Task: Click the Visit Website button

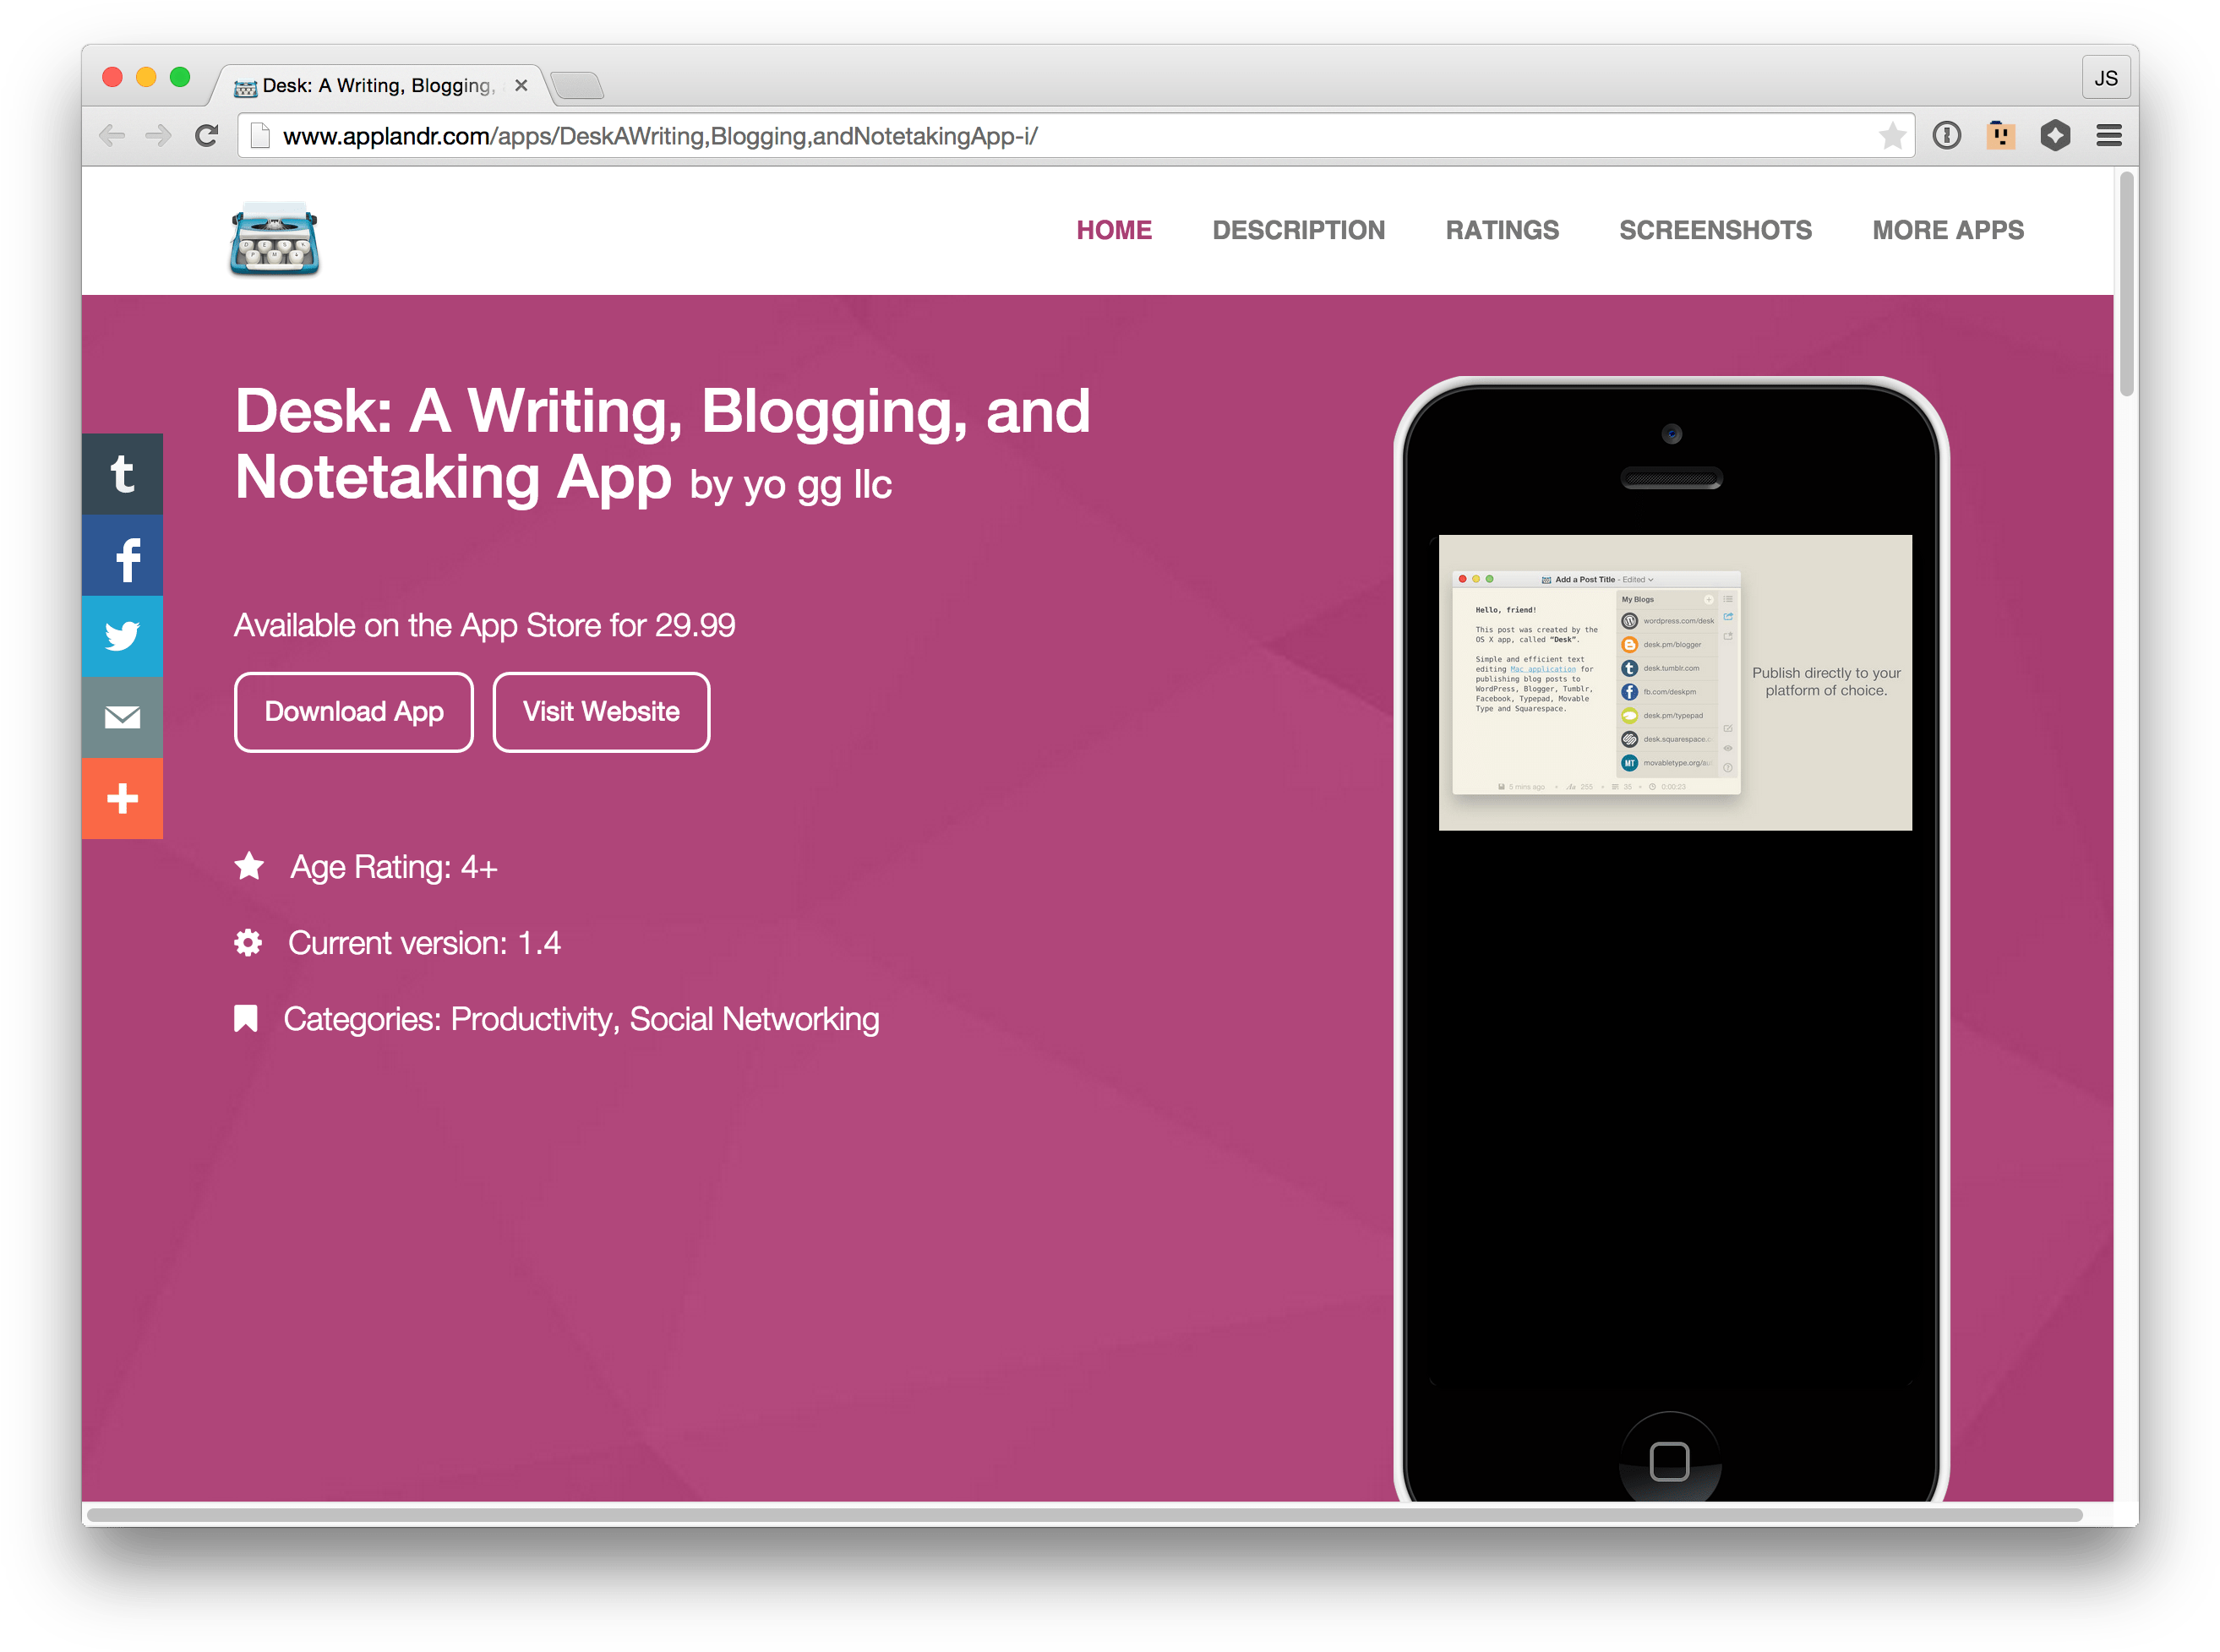Action: (x=601, y=712)
